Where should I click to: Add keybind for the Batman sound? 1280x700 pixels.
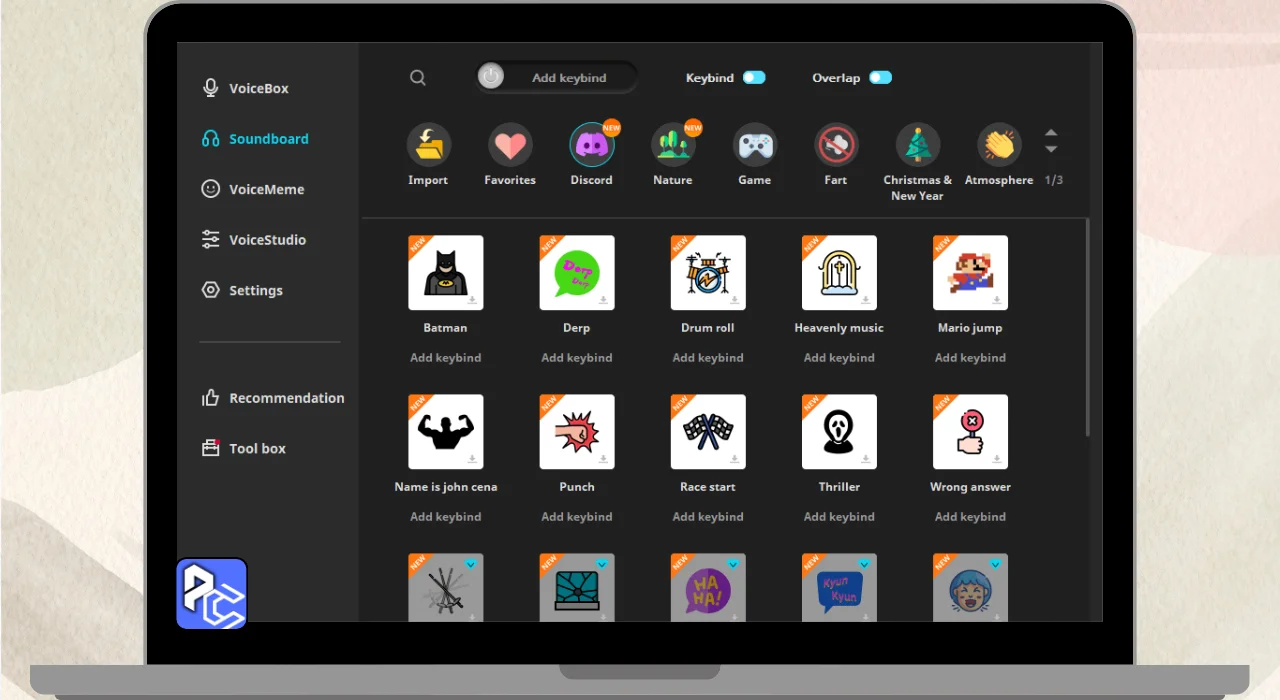[x=446, y=358]
